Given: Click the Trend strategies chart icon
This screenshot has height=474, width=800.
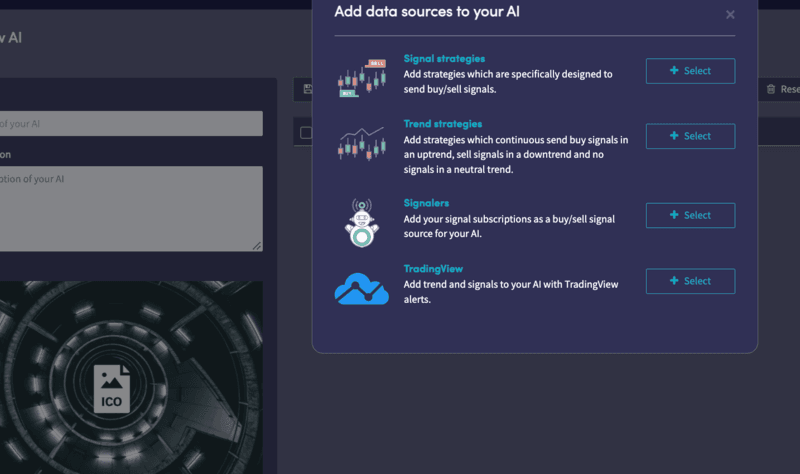Looking at the screenshot, I should click(362, 144).
